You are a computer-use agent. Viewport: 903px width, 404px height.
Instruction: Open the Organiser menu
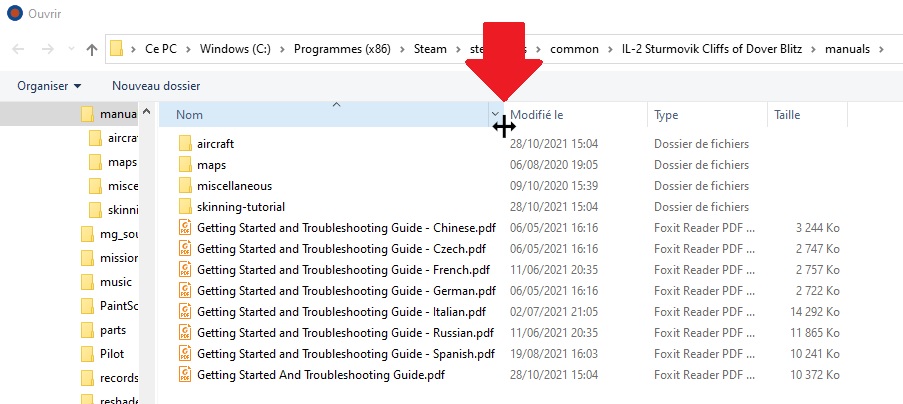tap(49, 86)
